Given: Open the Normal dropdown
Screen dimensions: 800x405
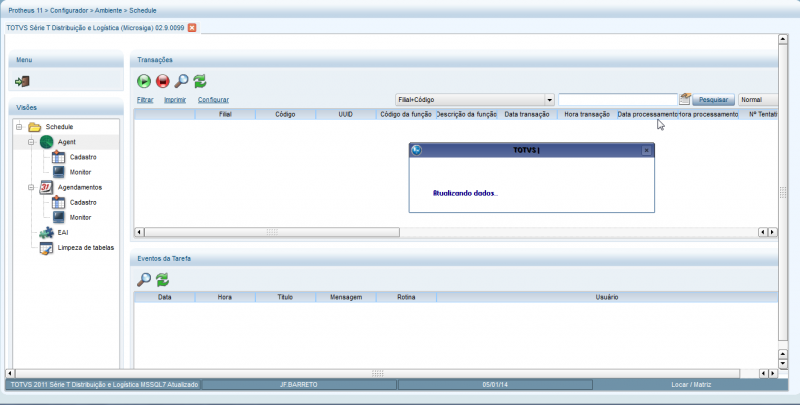Looking at the screenshot, I should point(758,99).
